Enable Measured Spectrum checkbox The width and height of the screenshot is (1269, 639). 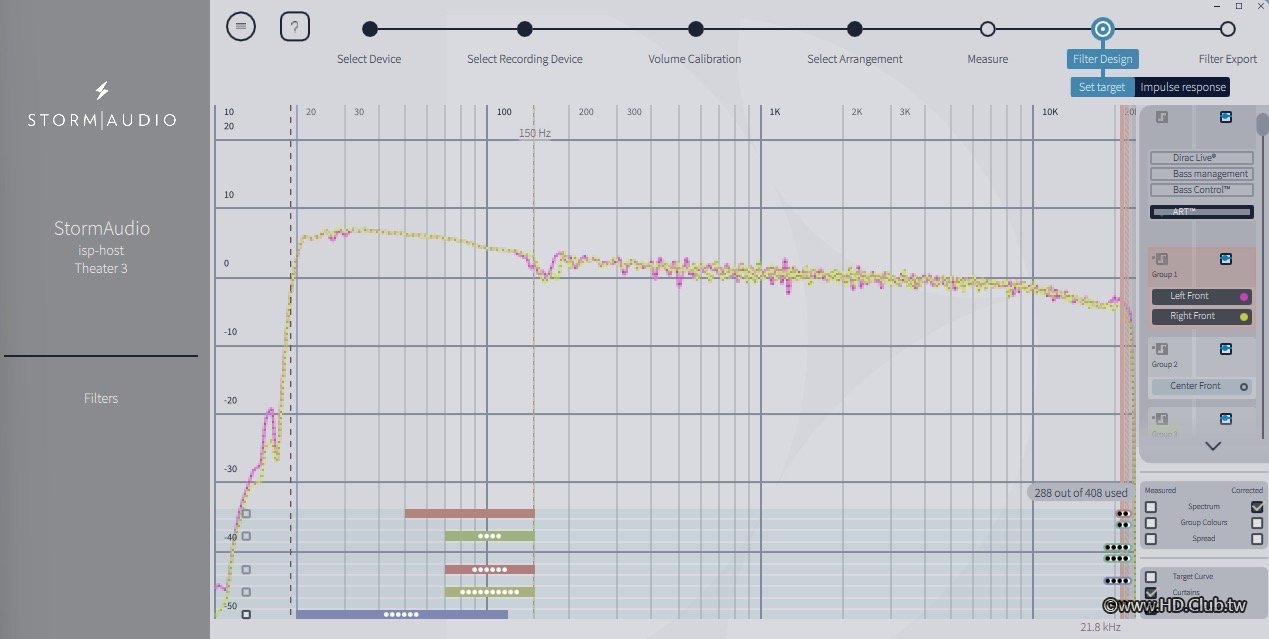(1151, 507)
